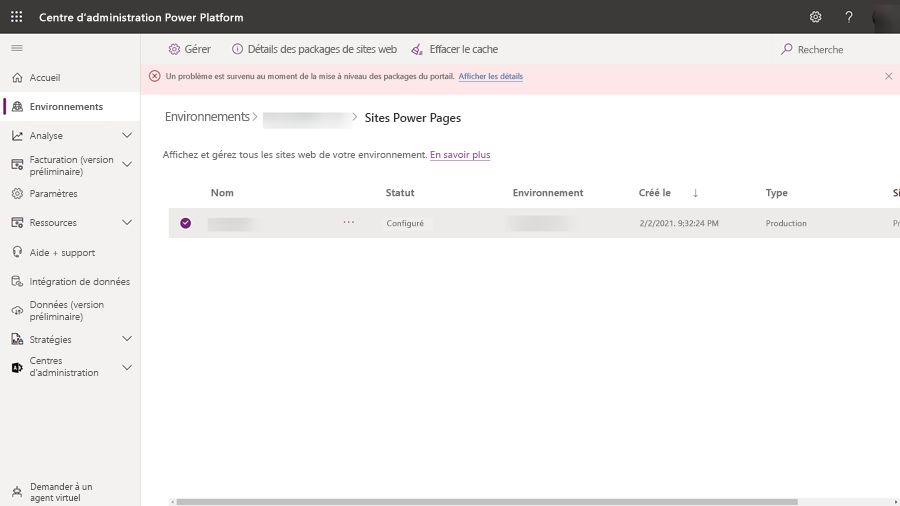Click the 2/2/2021, 9:32:24 PM date cell
Screen dimensions: 900x506
[679, 223]
